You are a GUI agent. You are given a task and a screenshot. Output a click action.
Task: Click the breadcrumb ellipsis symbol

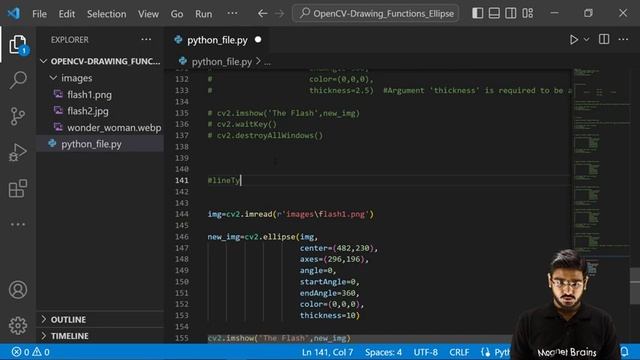point(267,62)
